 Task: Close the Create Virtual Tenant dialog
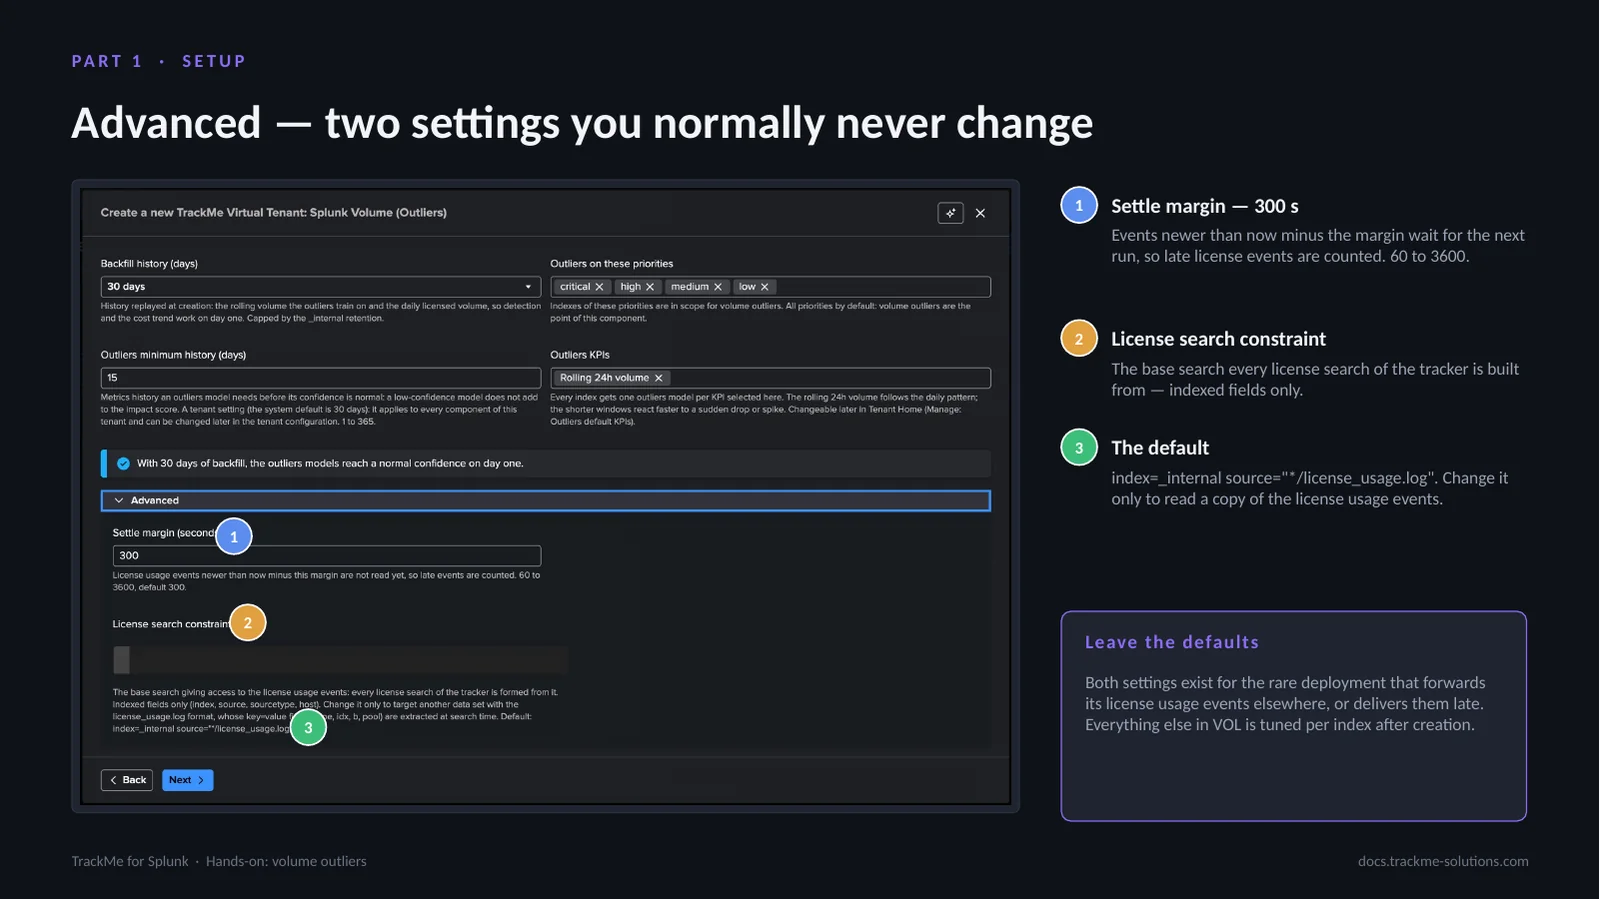click(980, 213)
